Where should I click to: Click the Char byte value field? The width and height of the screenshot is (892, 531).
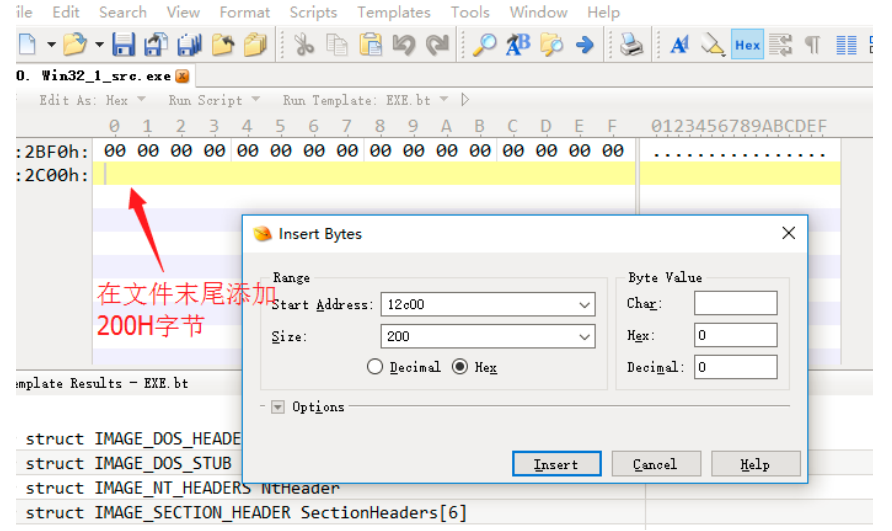coord(736,303)
